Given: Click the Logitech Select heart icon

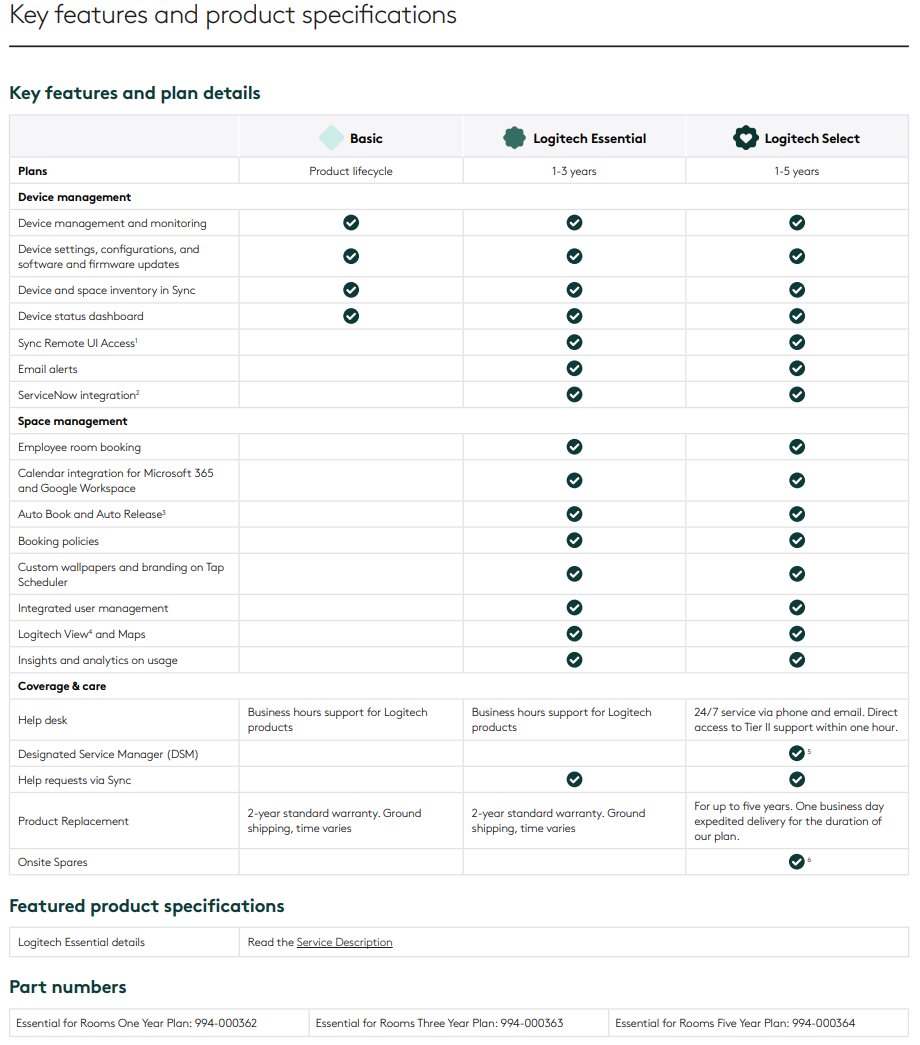Looking at the screenshot, I should pos(745,138).
